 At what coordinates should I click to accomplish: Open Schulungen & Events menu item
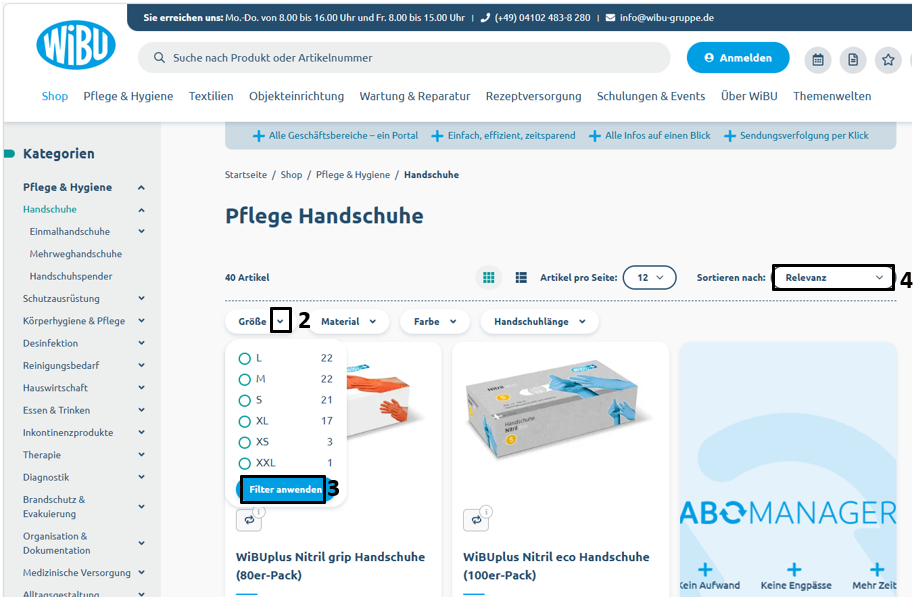point(651,96)
